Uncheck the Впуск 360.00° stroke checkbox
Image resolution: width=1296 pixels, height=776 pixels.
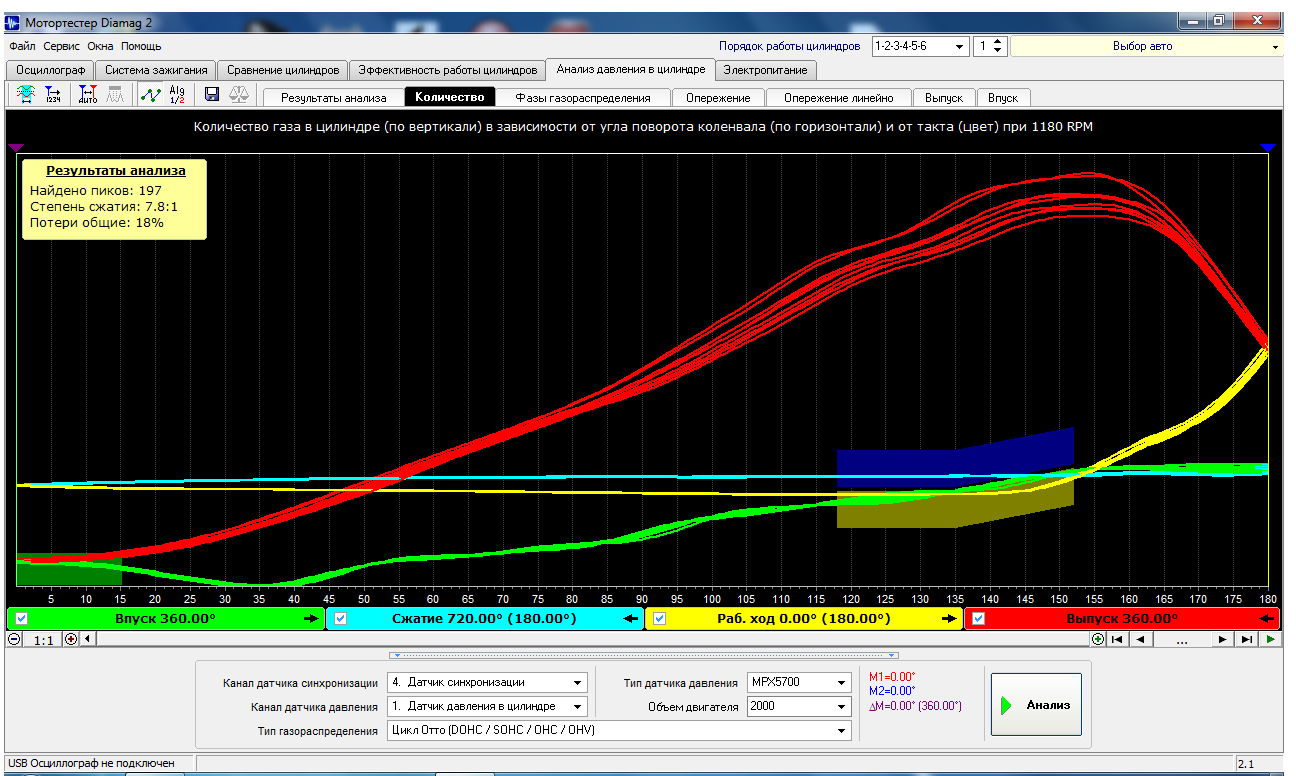click(22, 618)
